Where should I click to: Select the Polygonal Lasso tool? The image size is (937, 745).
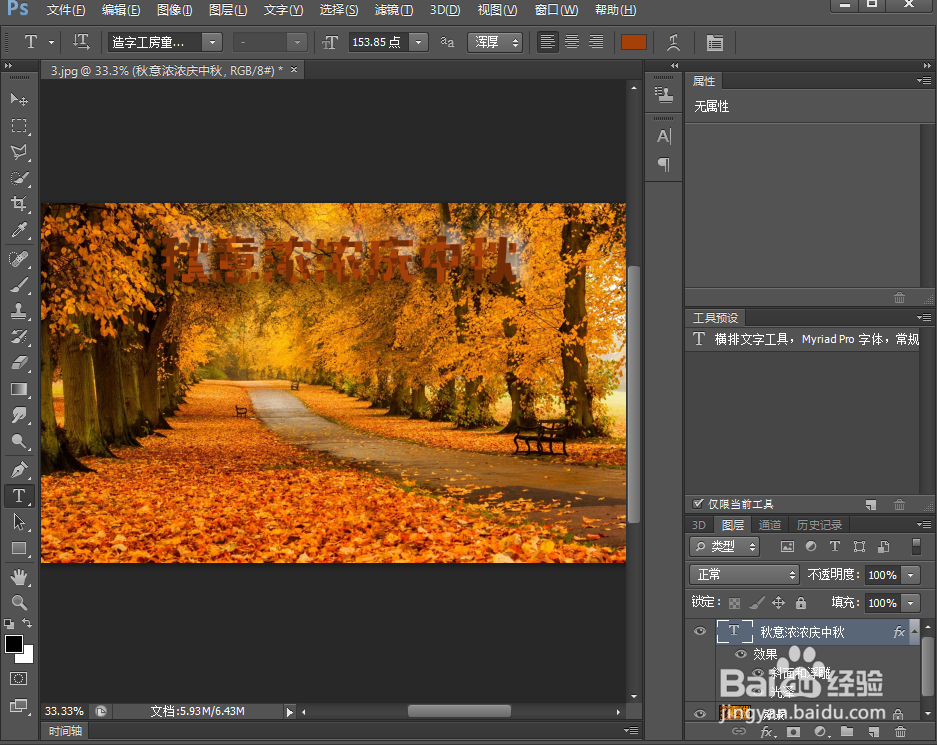(x=19, y=152)
